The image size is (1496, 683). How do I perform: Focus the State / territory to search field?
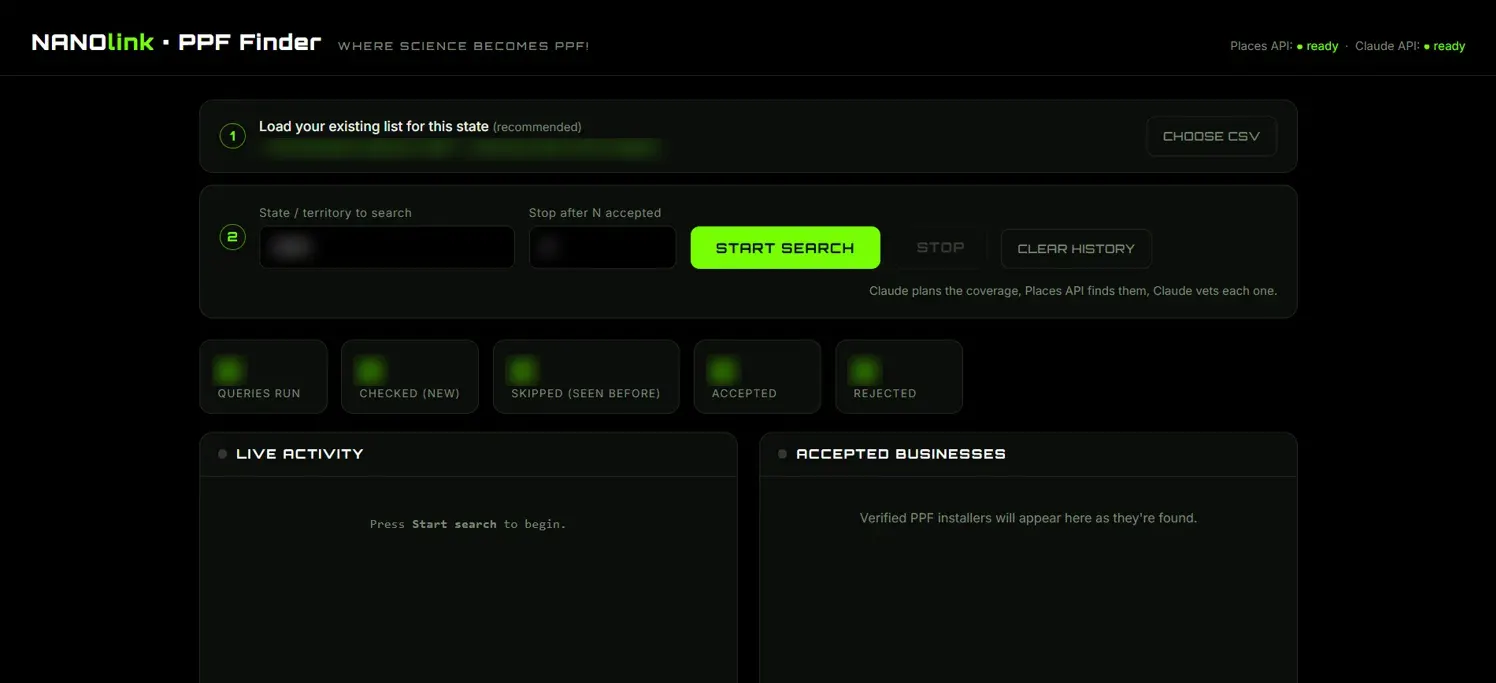coord(387,247)
